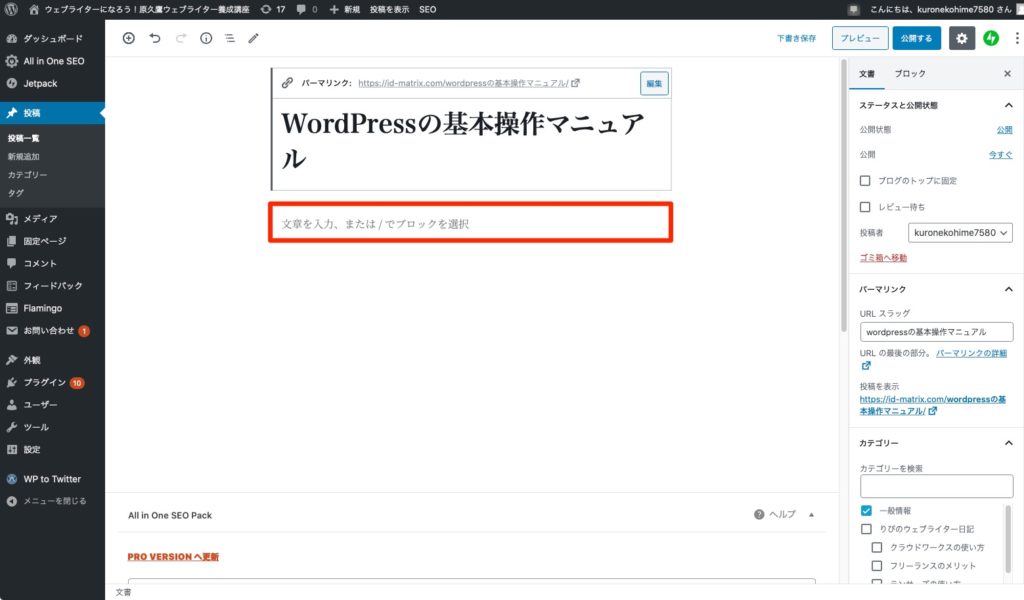Screen dimensions: 1024x600
Task: Check フリーランスのメリット category
Action: [x=877, y=565]
